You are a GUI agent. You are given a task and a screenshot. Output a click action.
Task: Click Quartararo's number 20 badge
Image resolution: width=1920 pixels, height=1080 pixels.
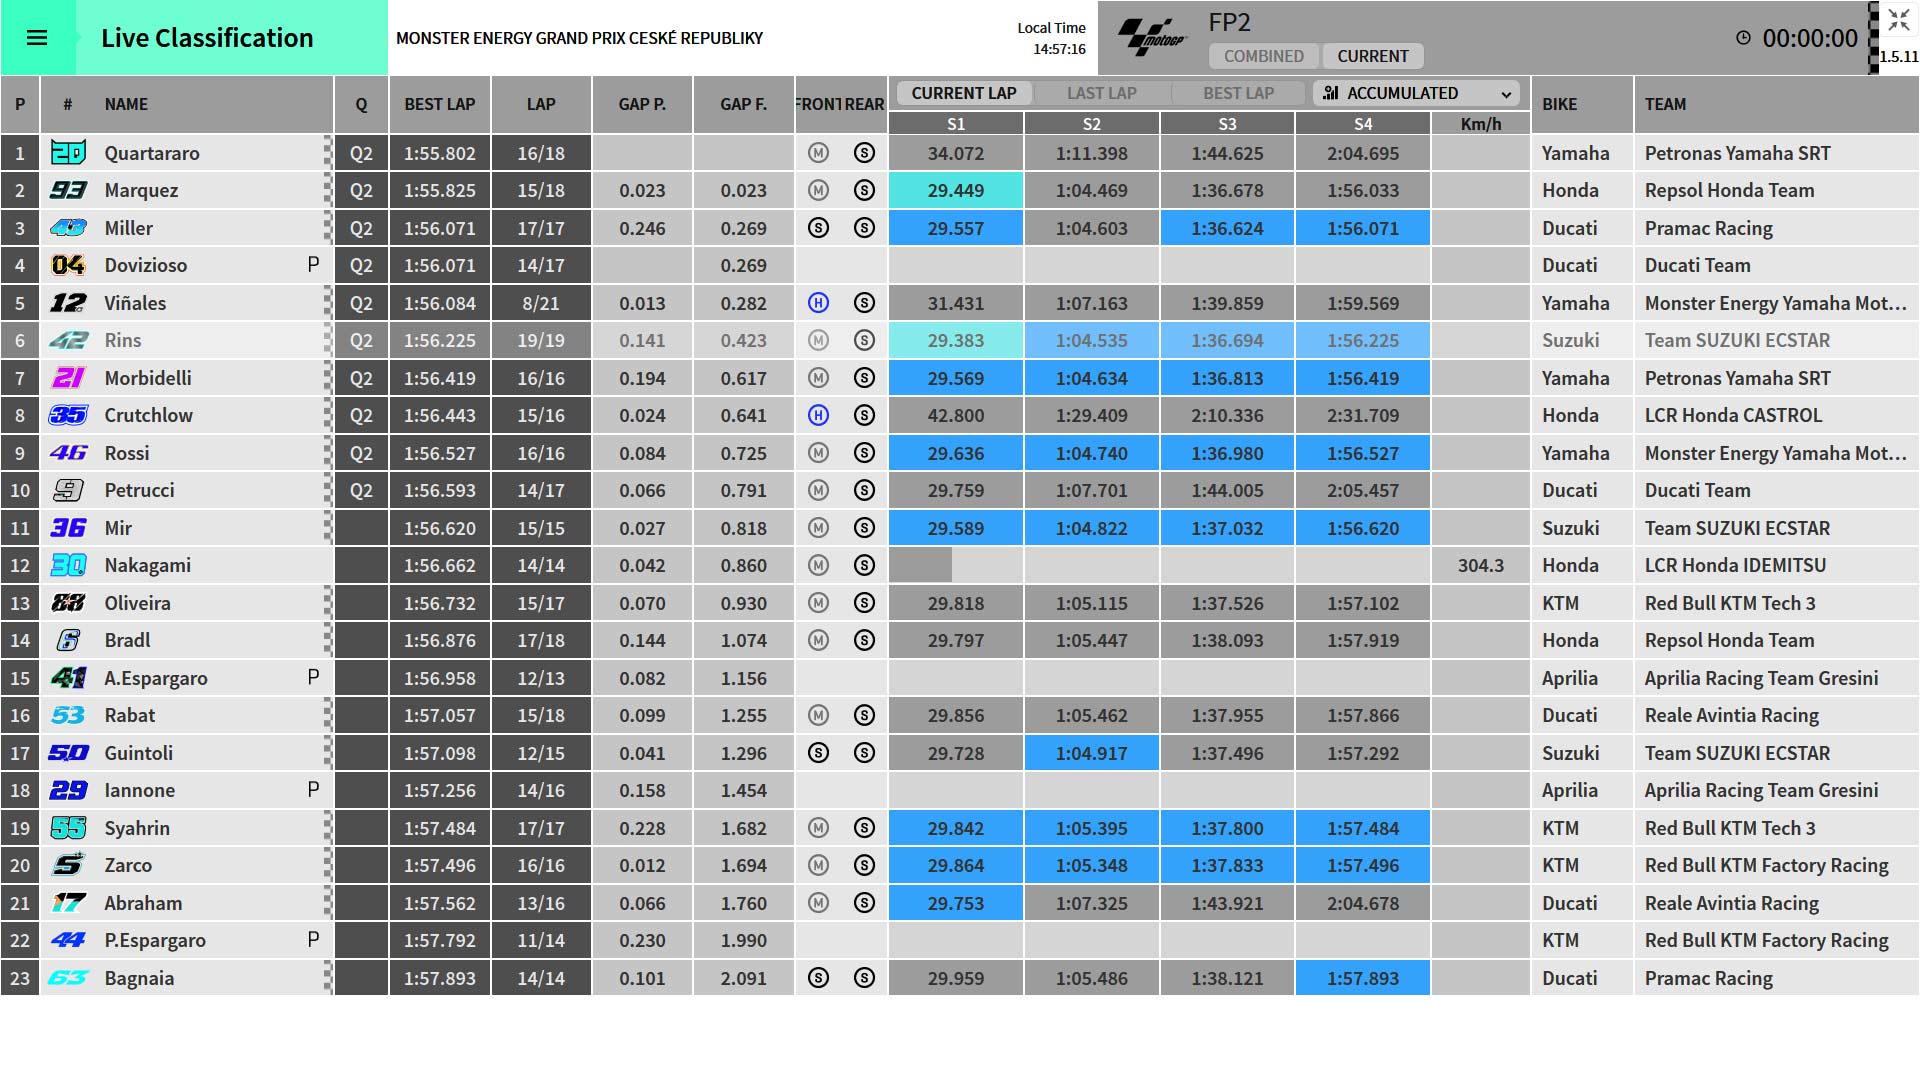(68, 153)
